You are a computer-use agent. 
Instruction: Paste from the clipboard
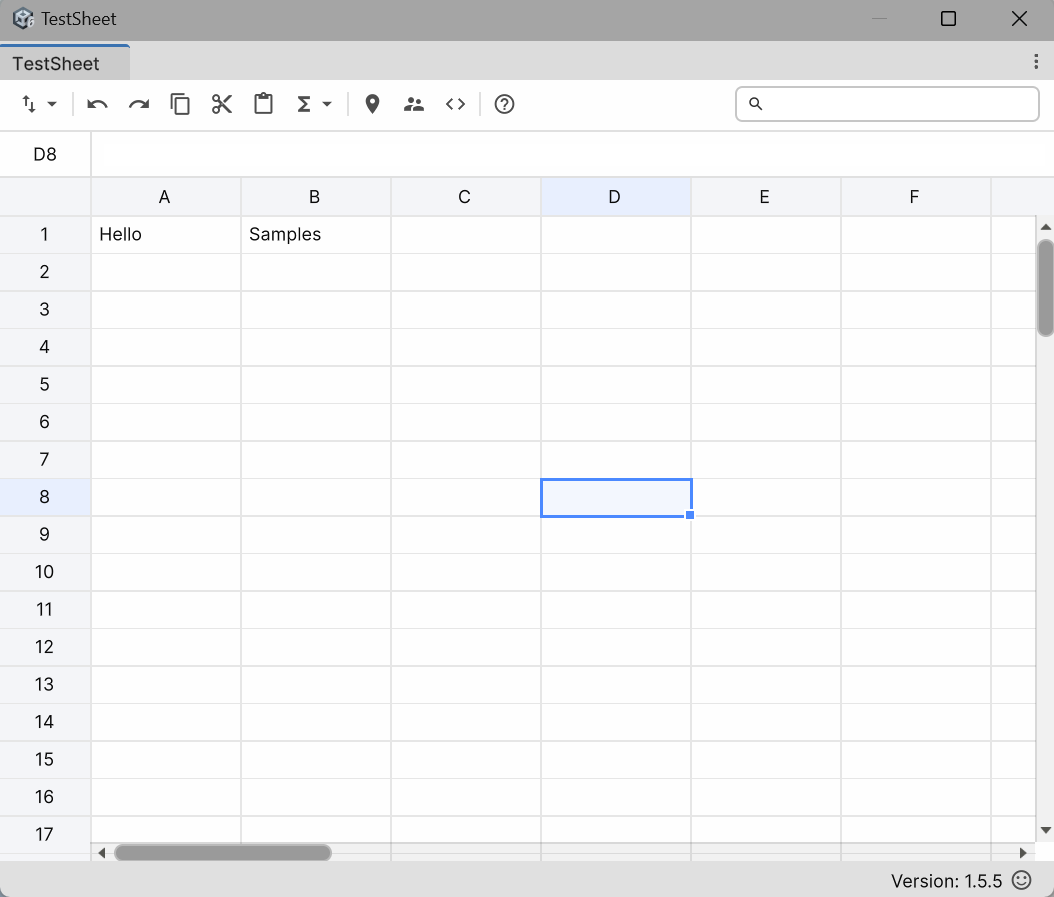[x=264, y=104]
